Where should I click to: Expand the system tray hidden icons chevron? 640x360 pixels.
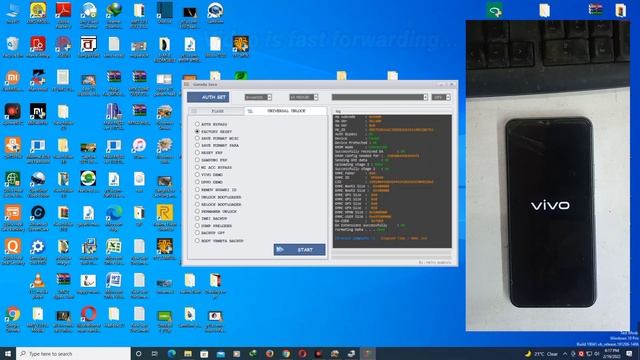(x=565, y=353)
